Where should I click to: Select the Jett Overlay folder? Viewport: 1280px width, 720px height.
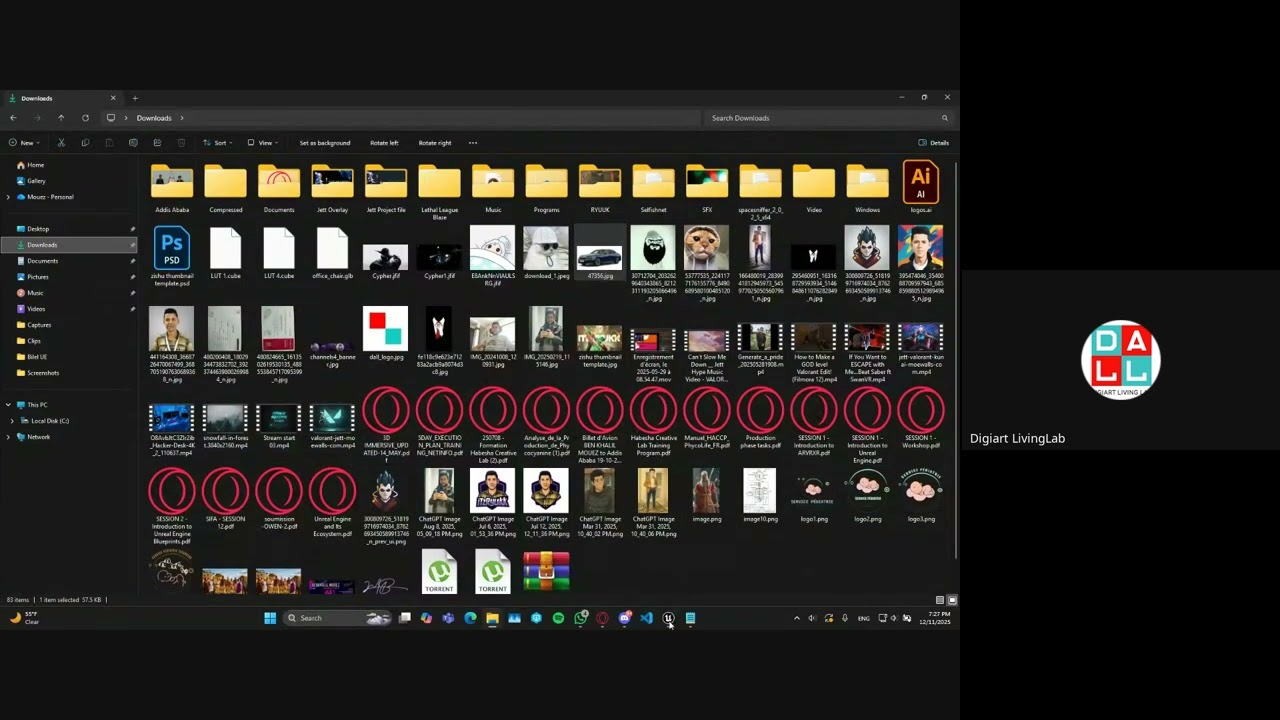tap(332, 188)
